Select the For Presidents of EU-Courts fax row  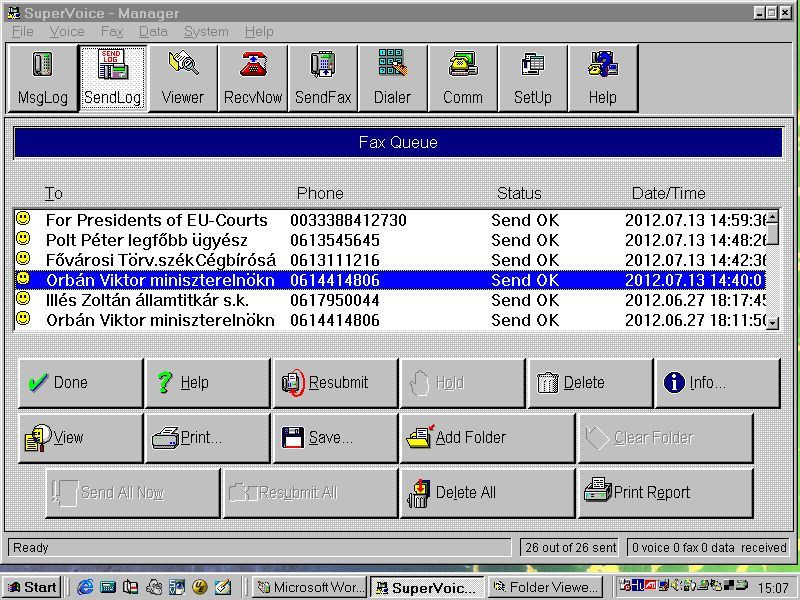pos(390,220)
